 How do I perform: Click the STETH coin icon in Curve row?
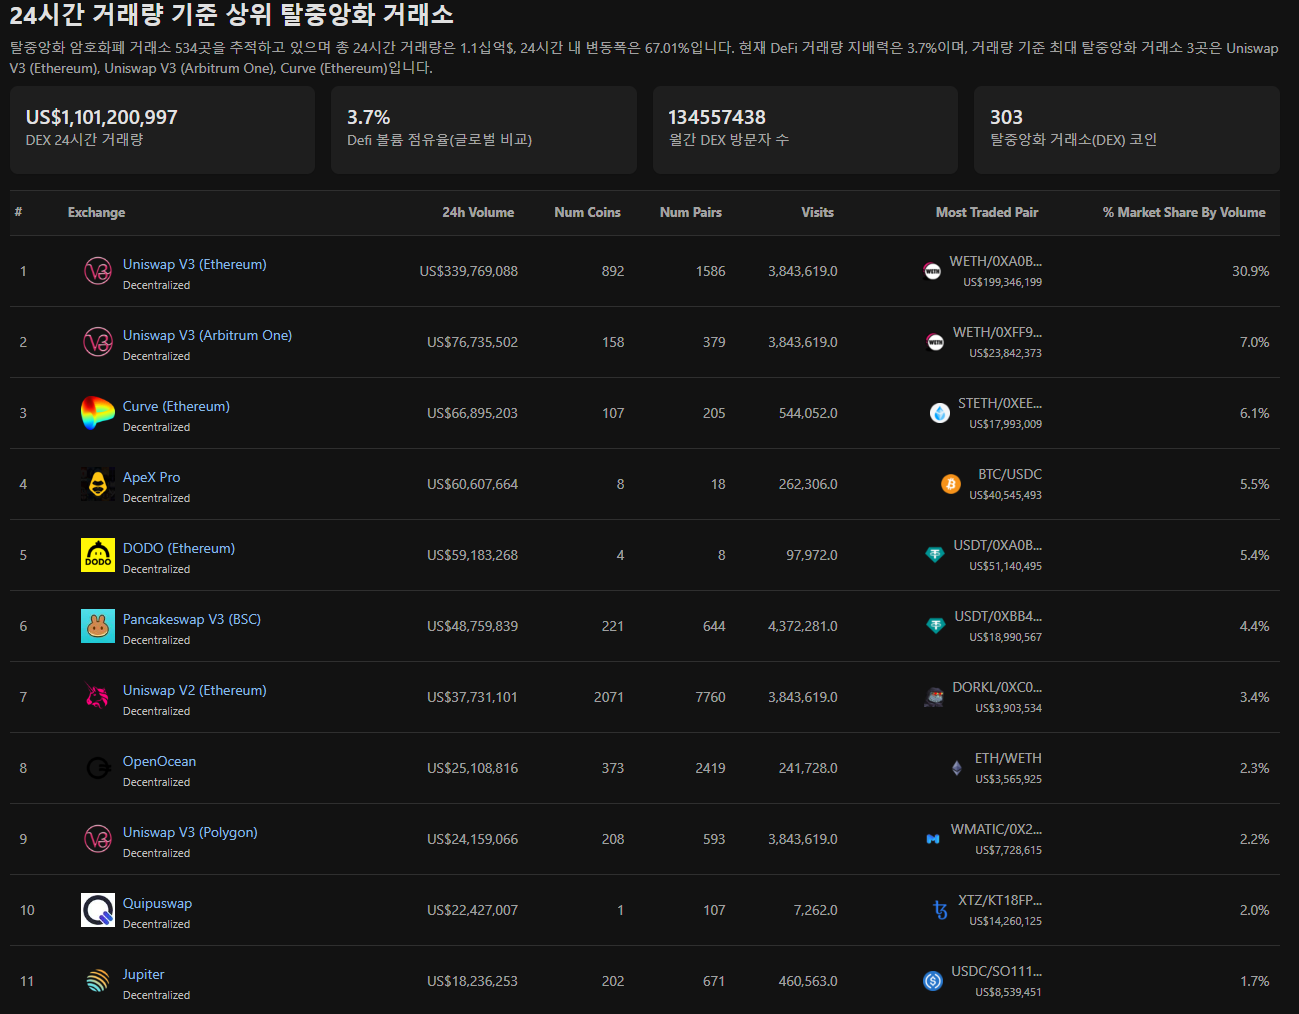(940, 413)
